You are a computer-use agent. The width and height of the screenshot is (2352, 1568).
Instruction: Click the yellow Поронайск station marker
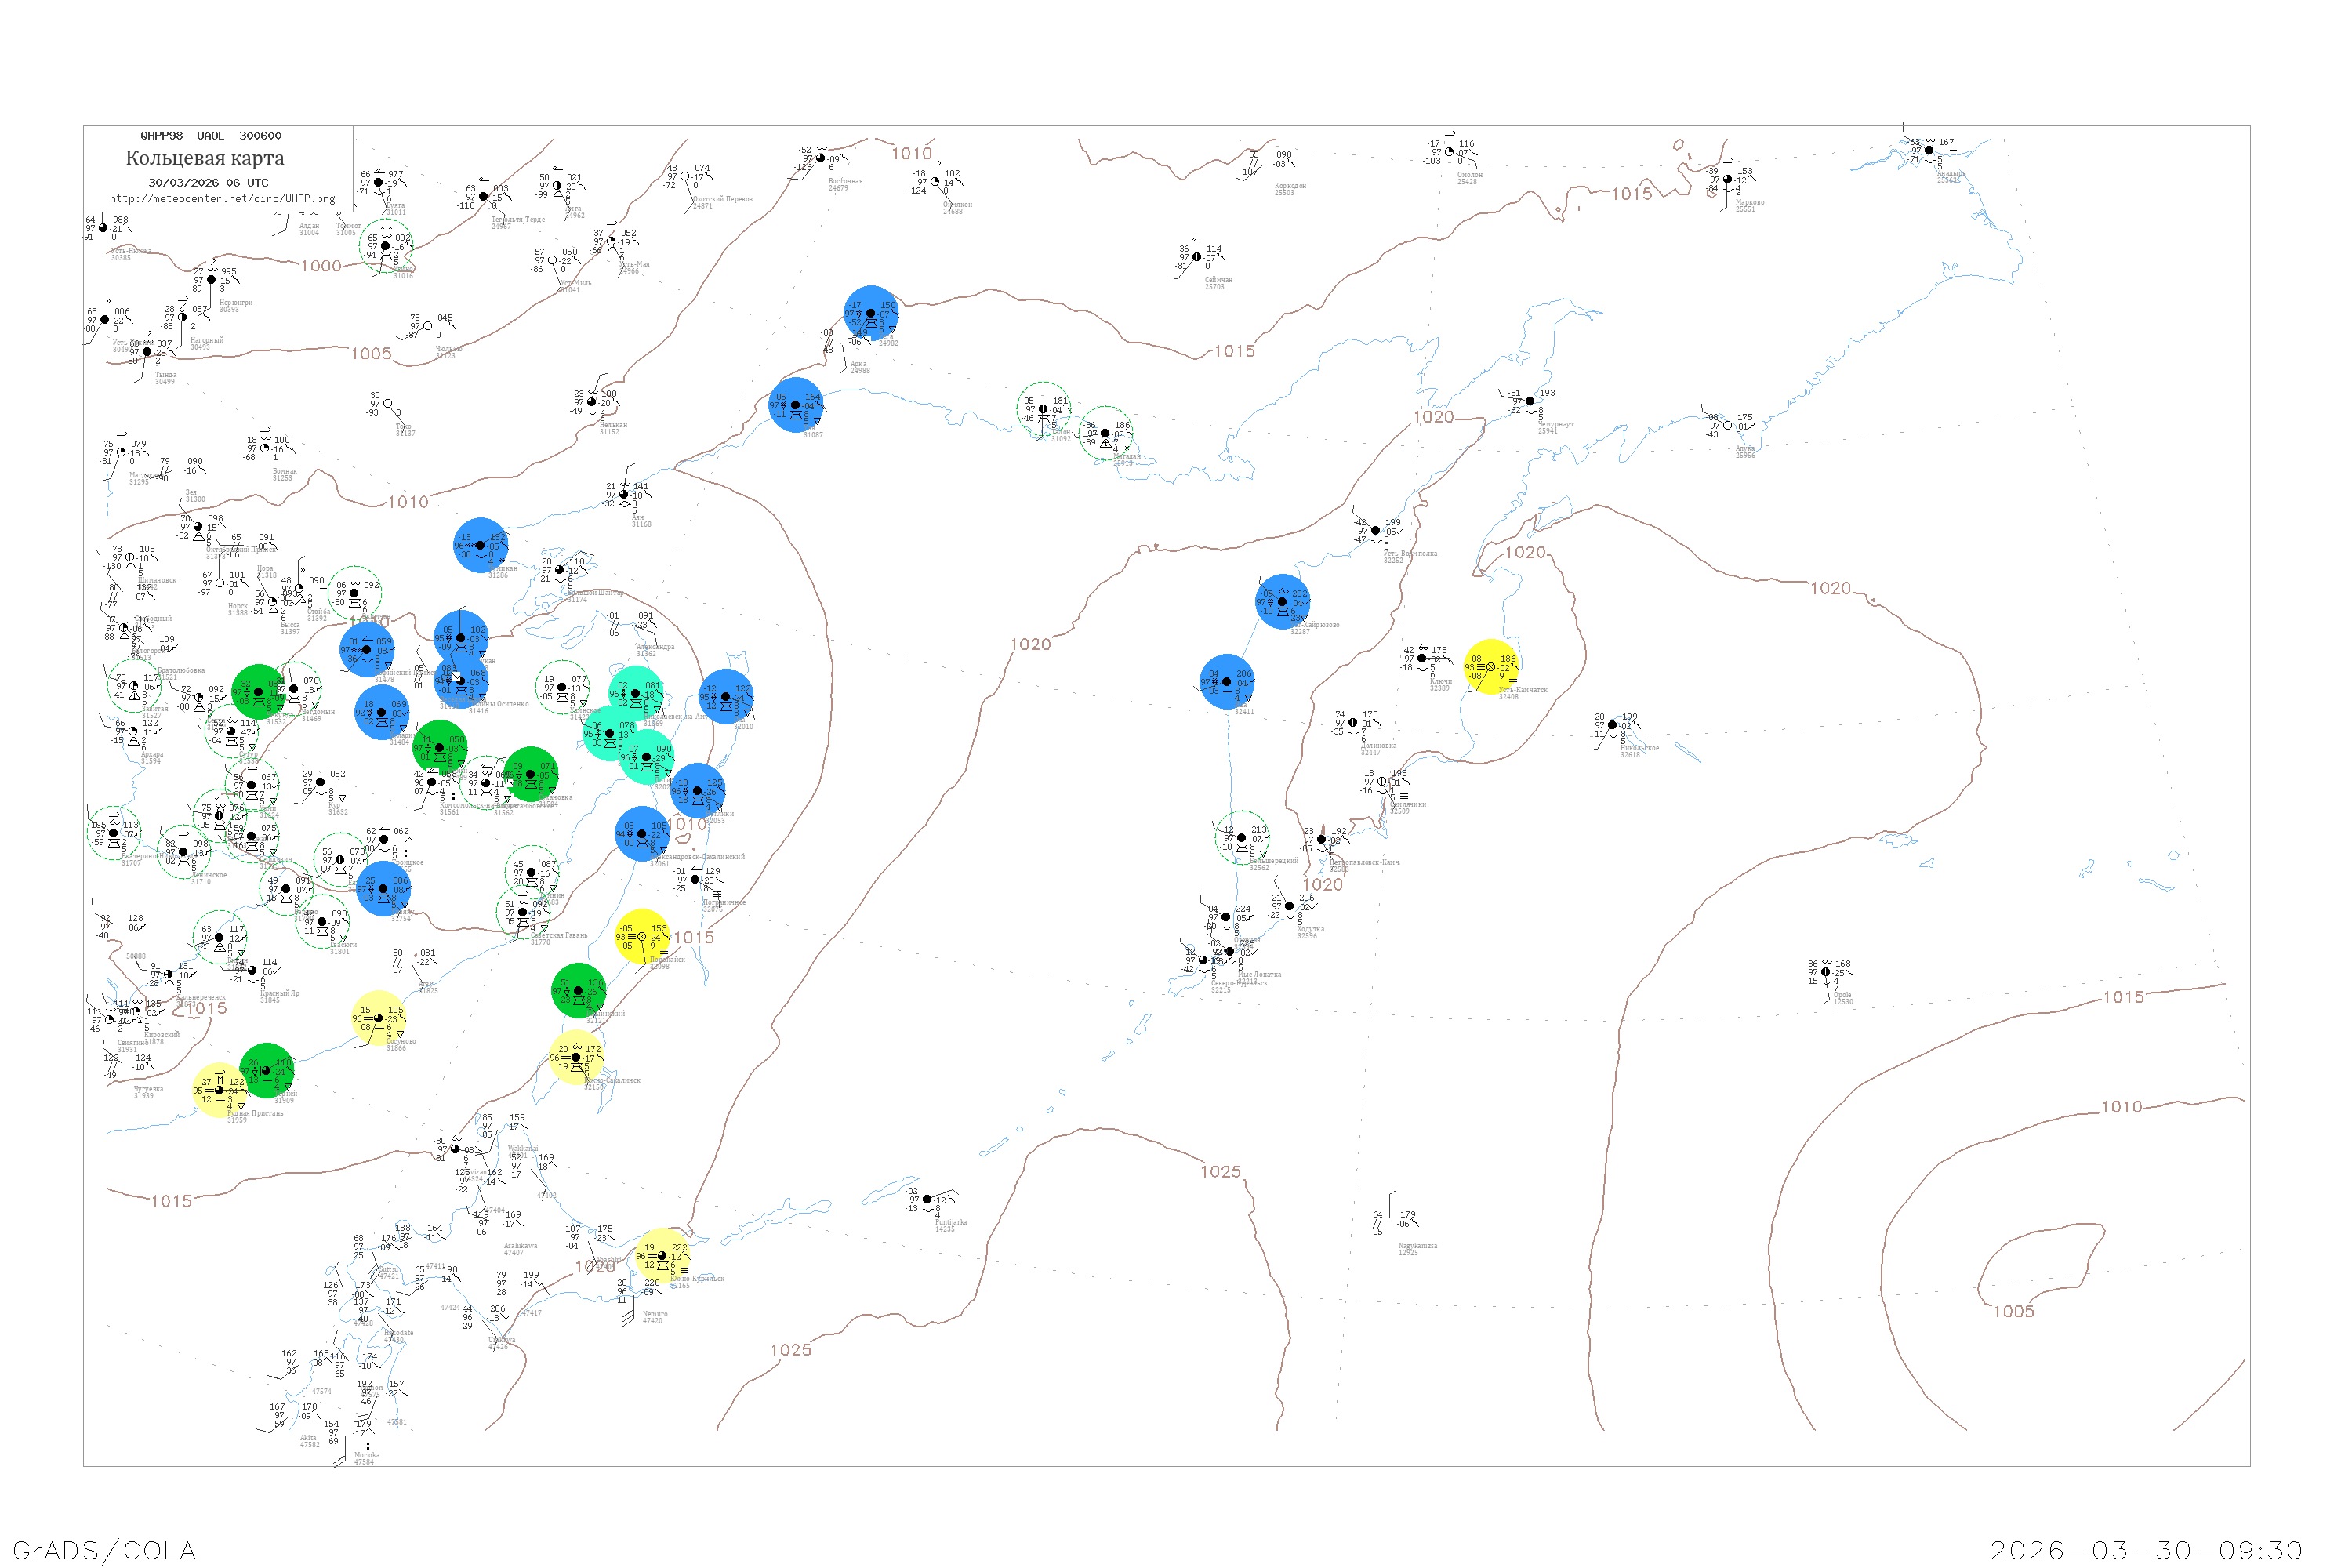(x=642, y=937)
